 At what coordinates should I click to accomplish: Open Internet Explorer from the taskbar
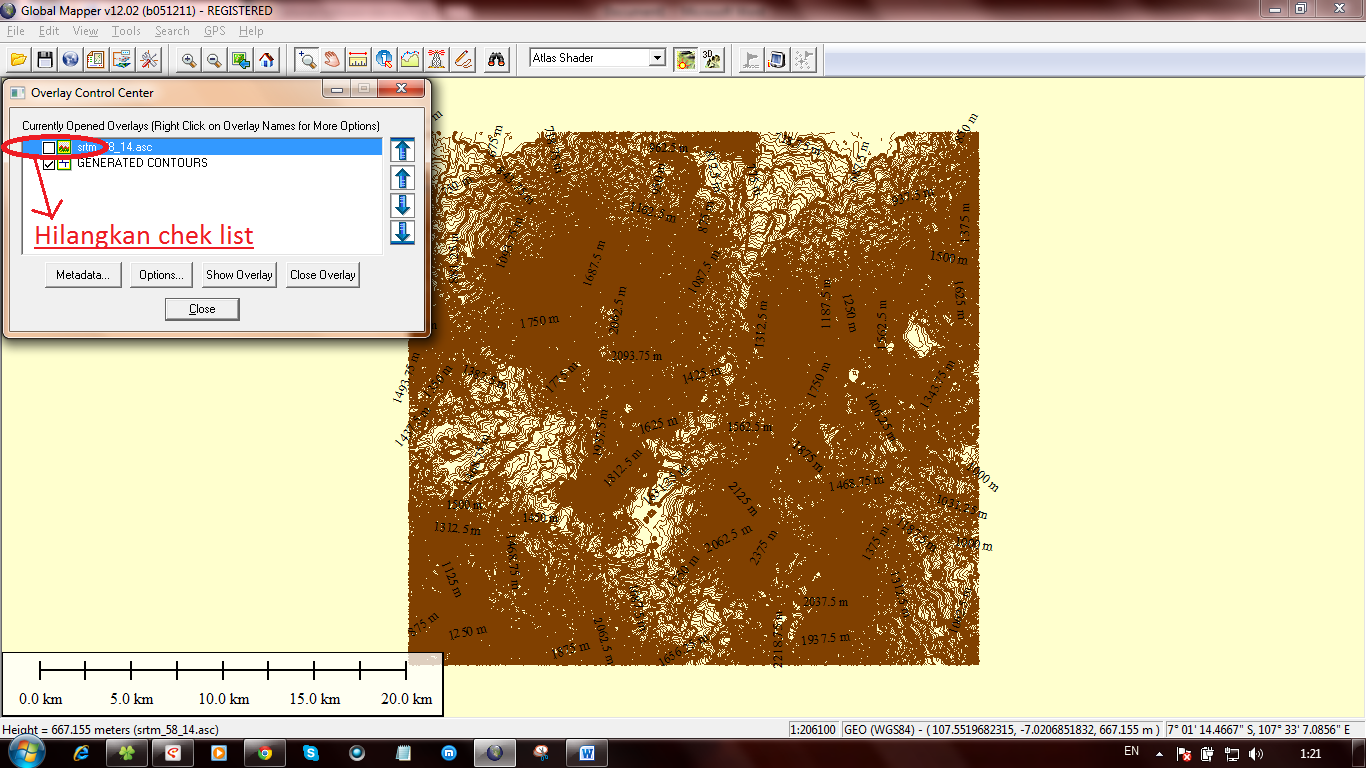click(82, 753)
